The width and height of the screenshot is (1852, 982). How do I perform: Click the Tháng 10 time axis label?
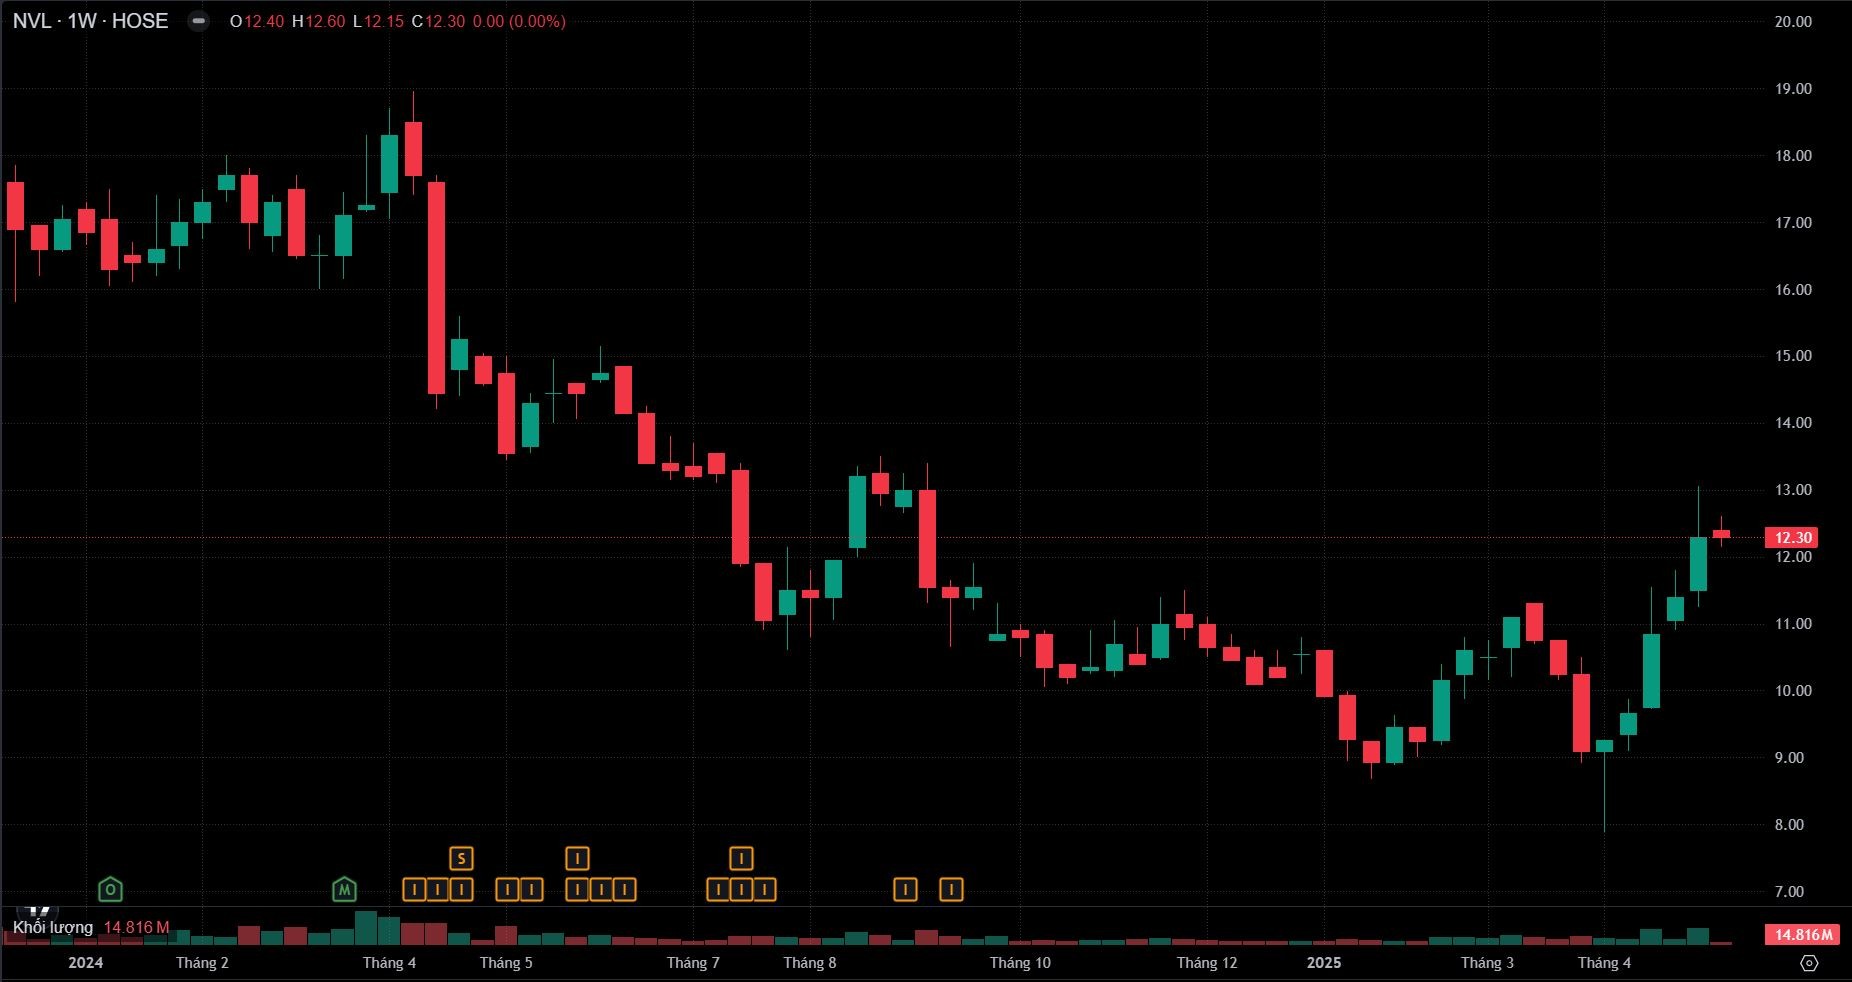tap(1020, 963)
